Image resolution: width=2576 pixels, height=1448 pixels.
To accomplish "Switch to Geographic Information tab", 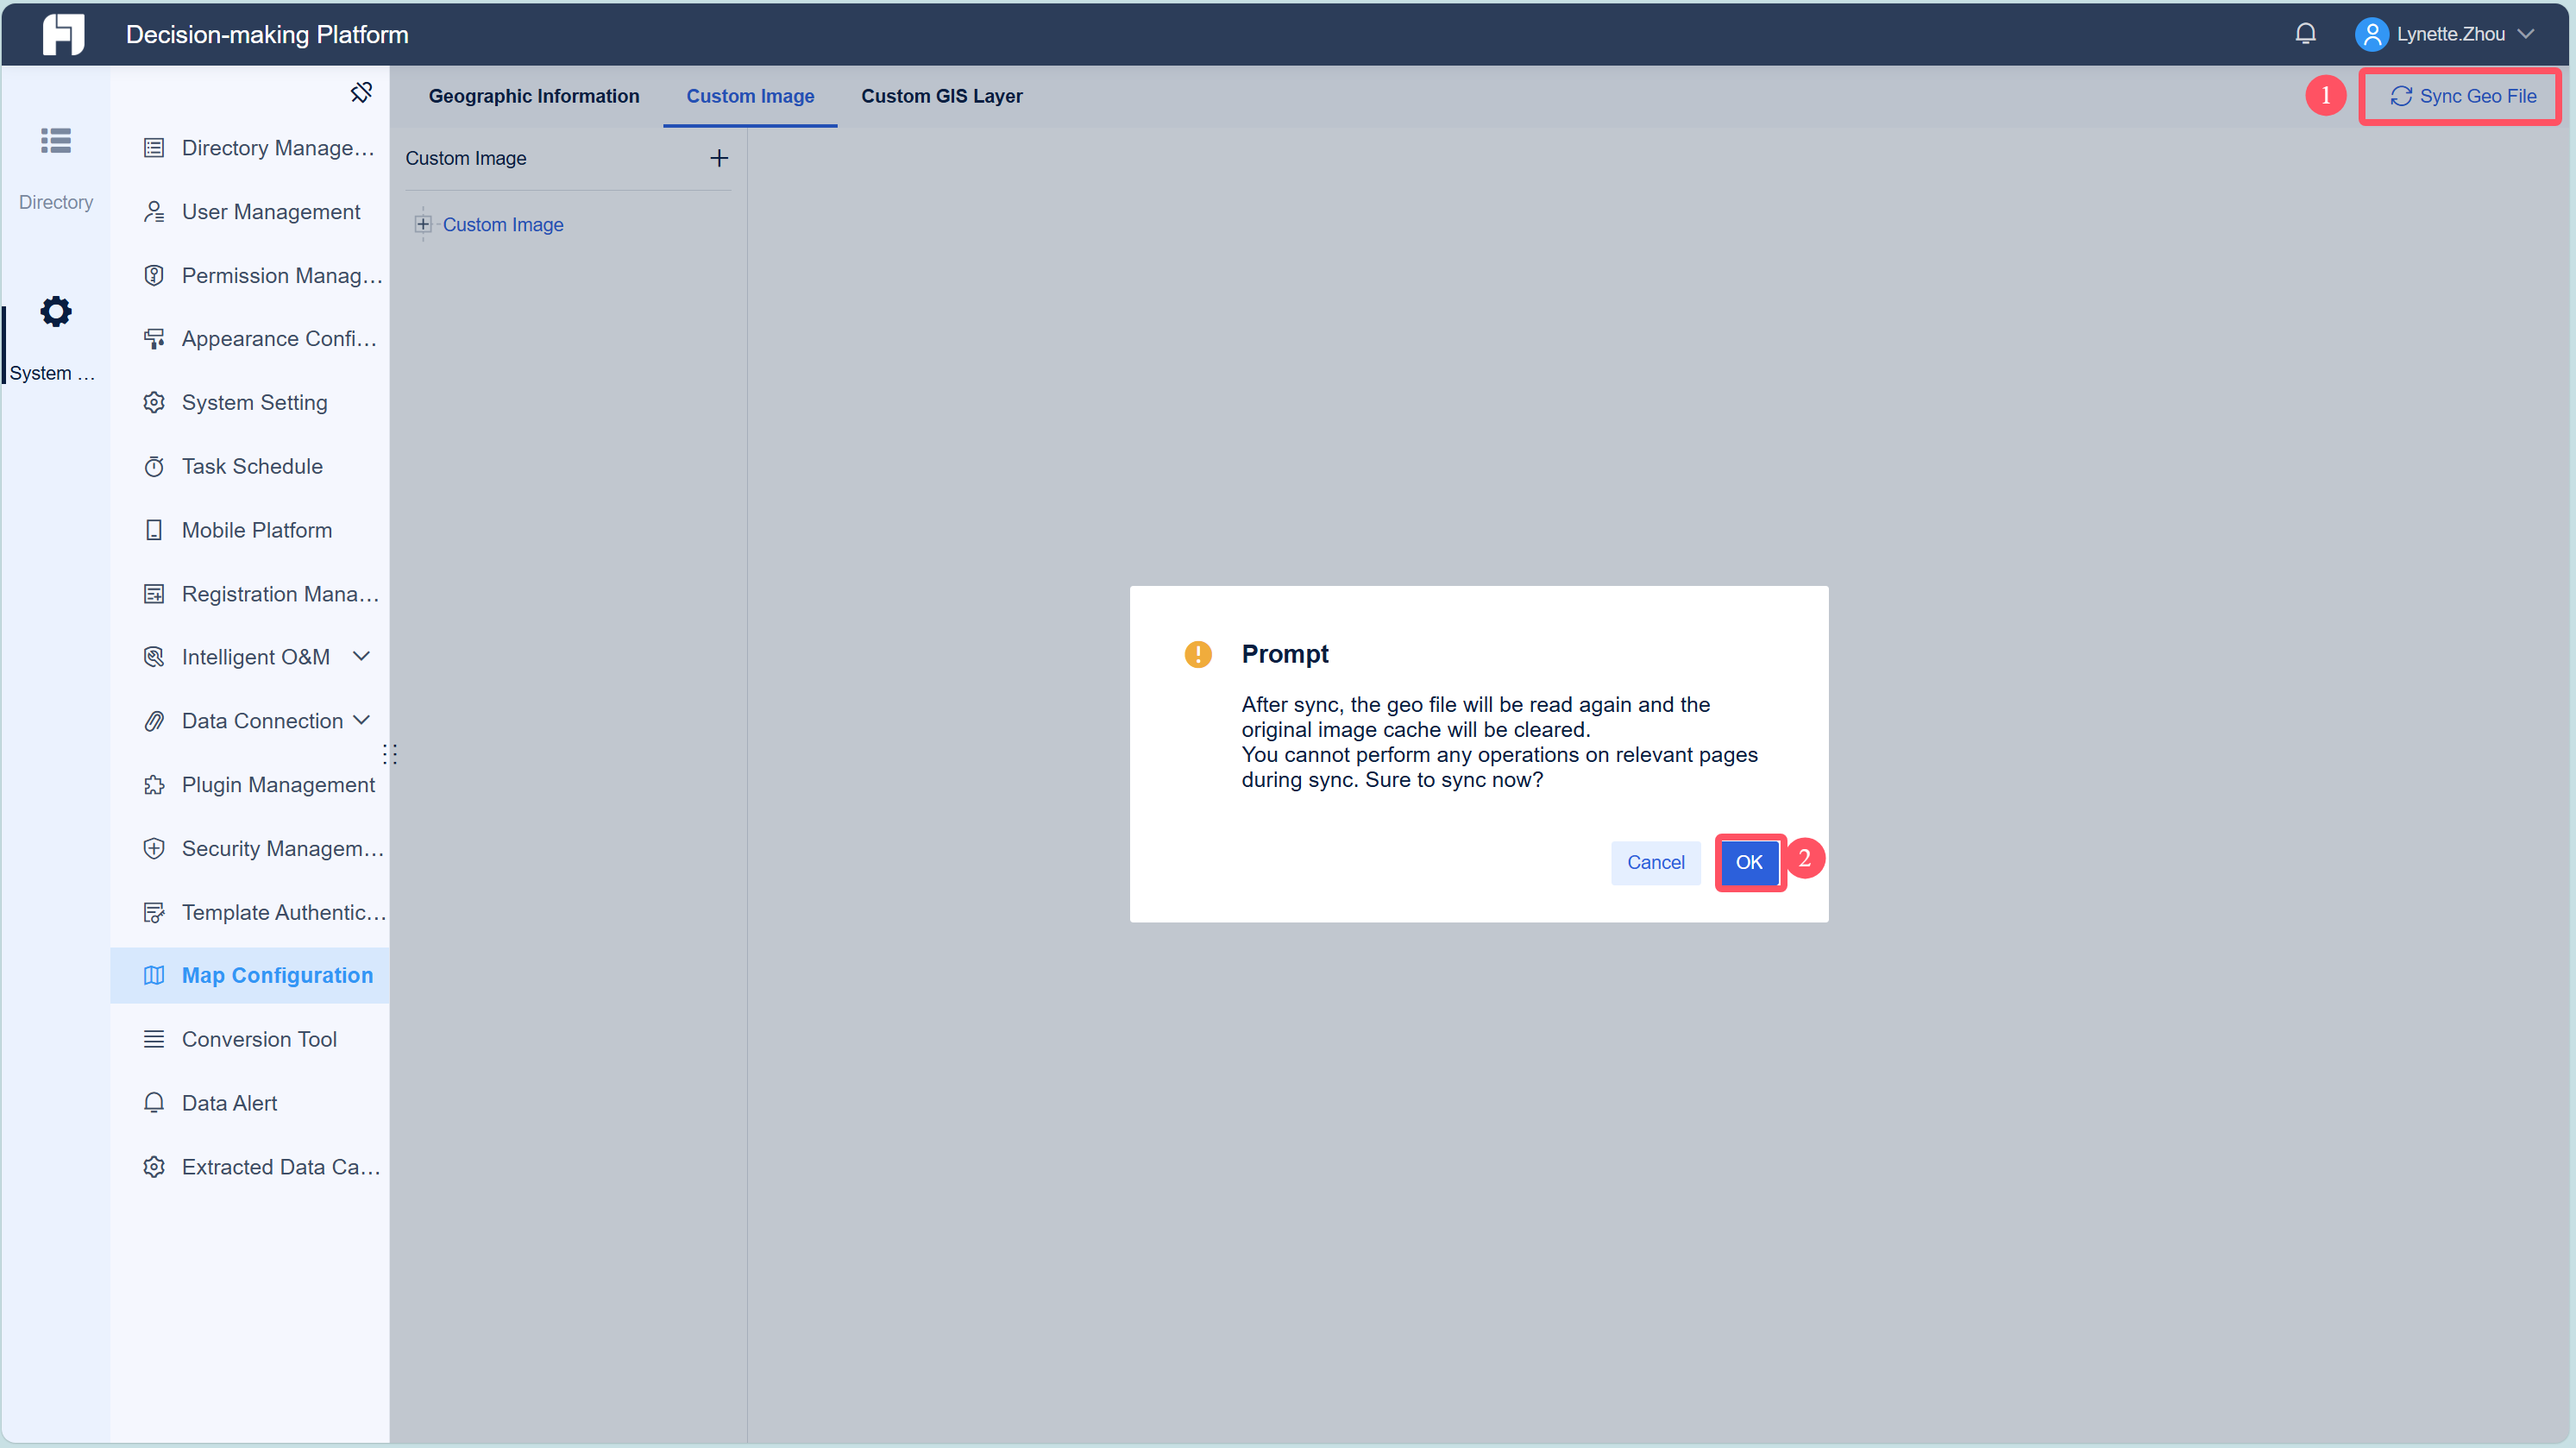I will (x=534, y=96).
